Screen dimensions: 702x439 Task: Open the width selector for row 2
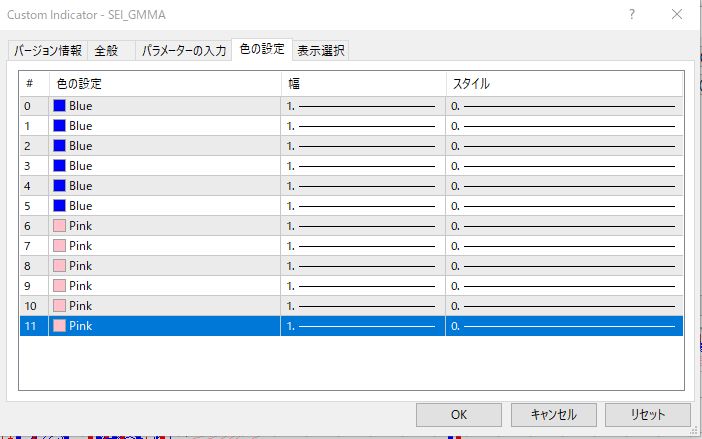coord(363,146)
